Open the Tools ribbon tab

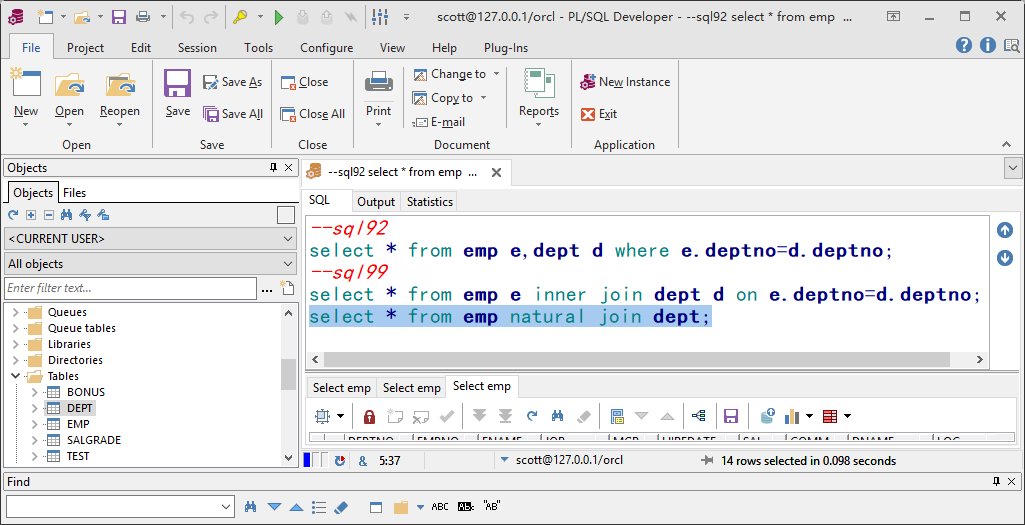point(258,48)
